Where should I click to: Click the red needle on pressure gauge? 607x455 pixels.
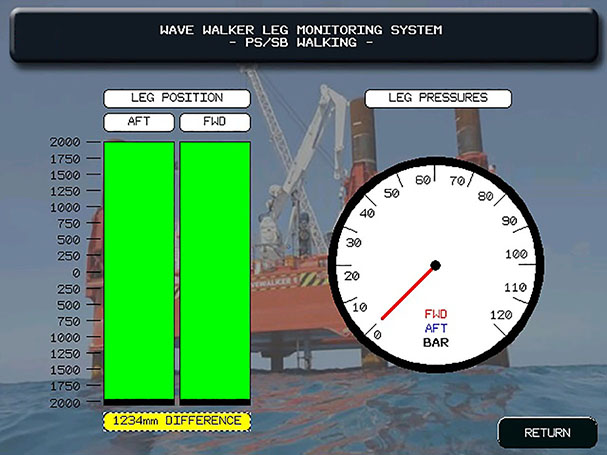pyautogui.click(x=407, y=293)
